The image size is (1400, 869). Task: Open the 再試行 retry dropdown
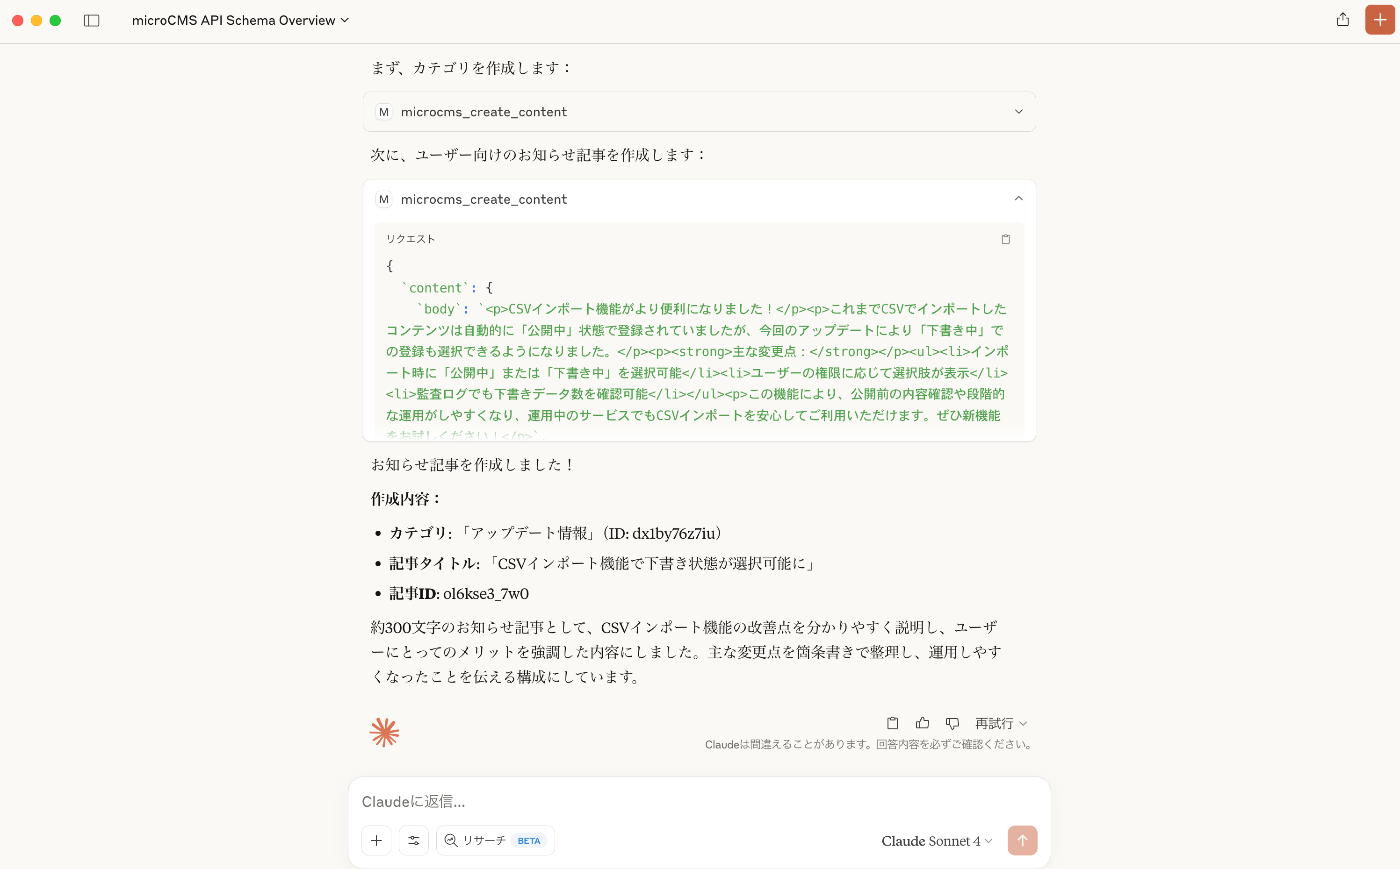coord(1001,723)
